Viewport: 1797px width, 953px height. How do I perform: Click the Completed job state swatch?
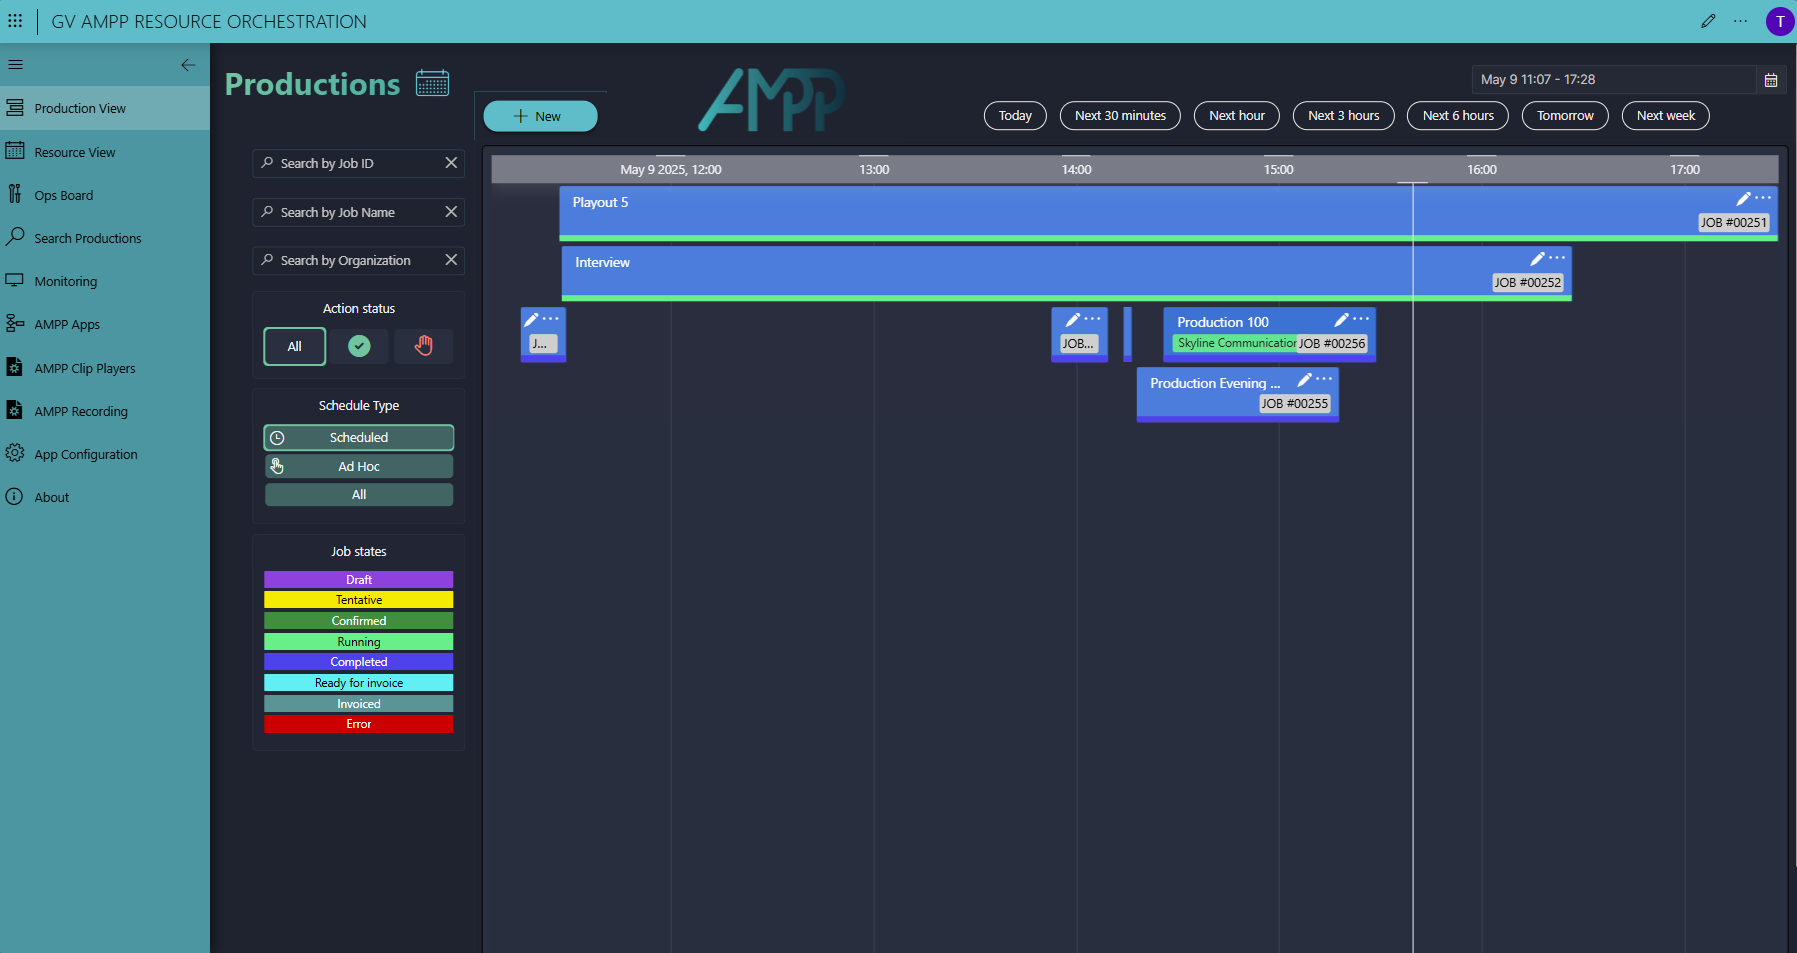tap(359, 662)
